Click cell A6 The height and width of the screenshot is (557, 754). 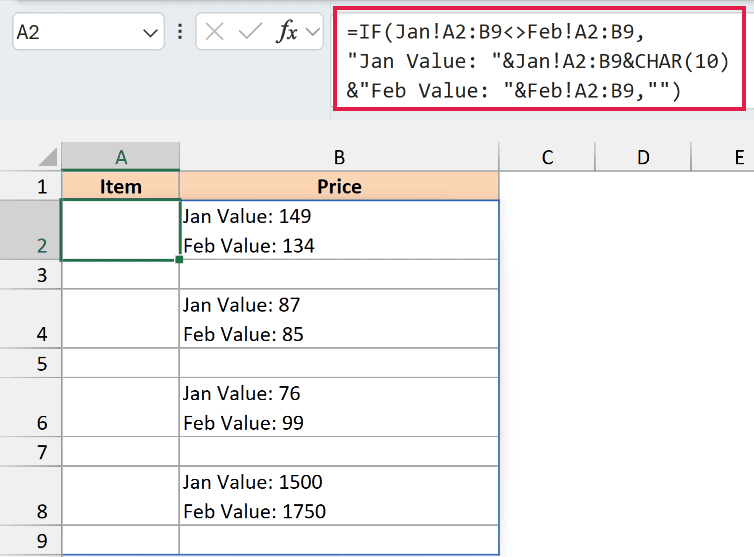click(x=121, y=407)
